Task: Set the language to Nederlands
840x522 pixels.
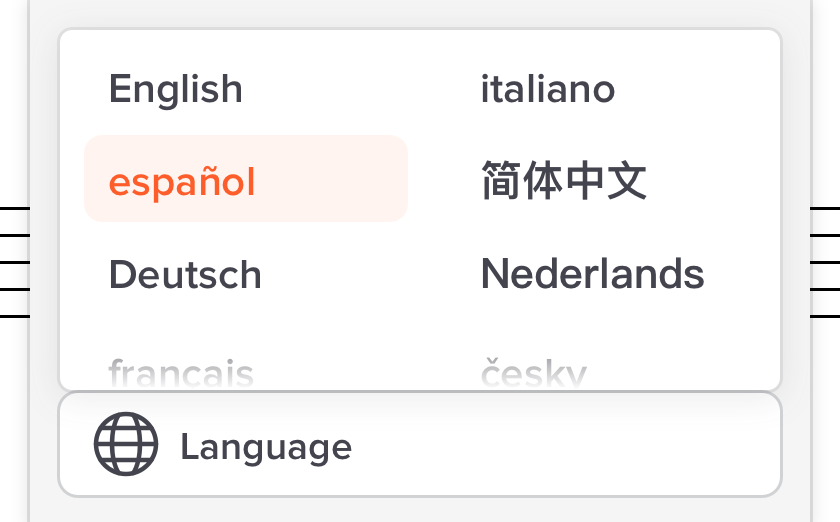Action: click(x=592, y=275)
